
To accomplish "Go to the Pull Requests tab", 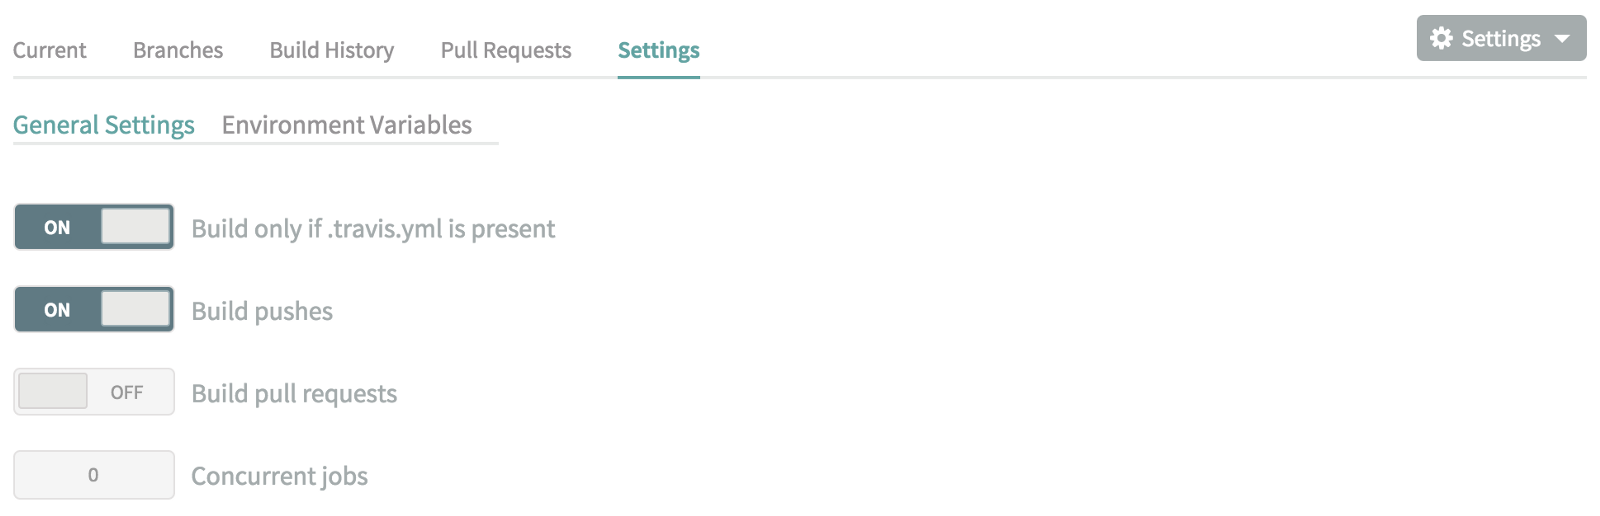I will (506, 50).
